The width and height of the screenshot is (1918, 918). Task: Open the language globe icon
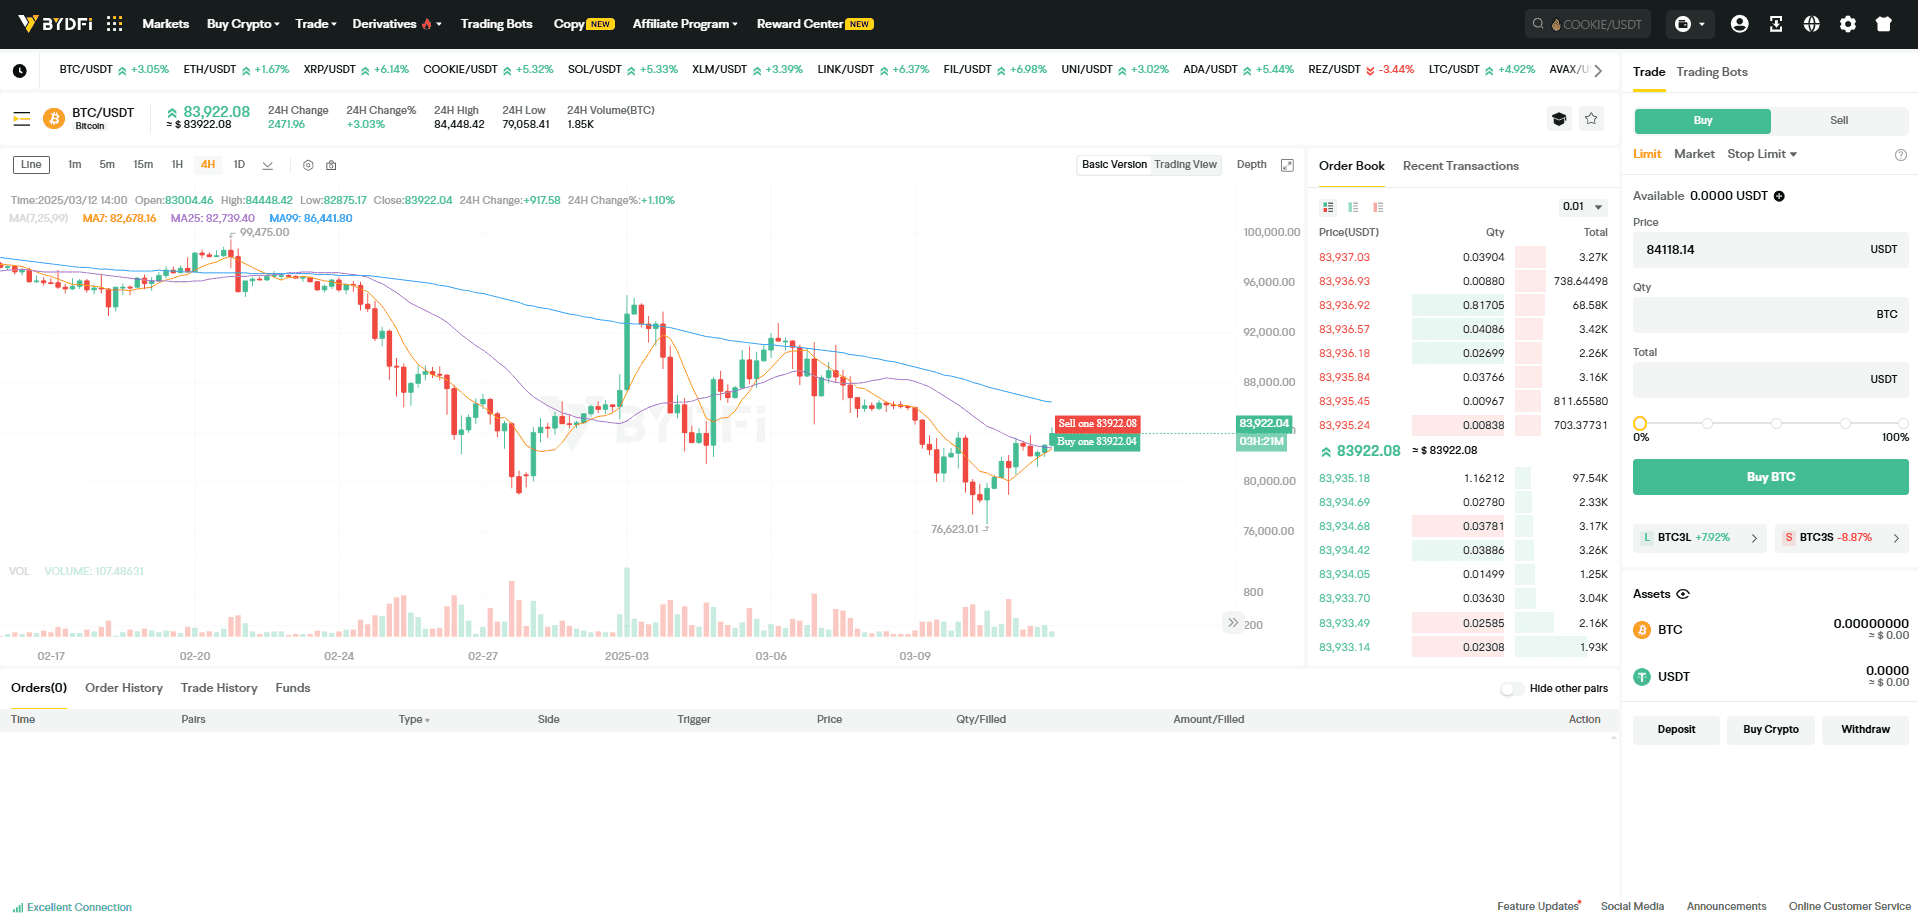point(1812,24)
